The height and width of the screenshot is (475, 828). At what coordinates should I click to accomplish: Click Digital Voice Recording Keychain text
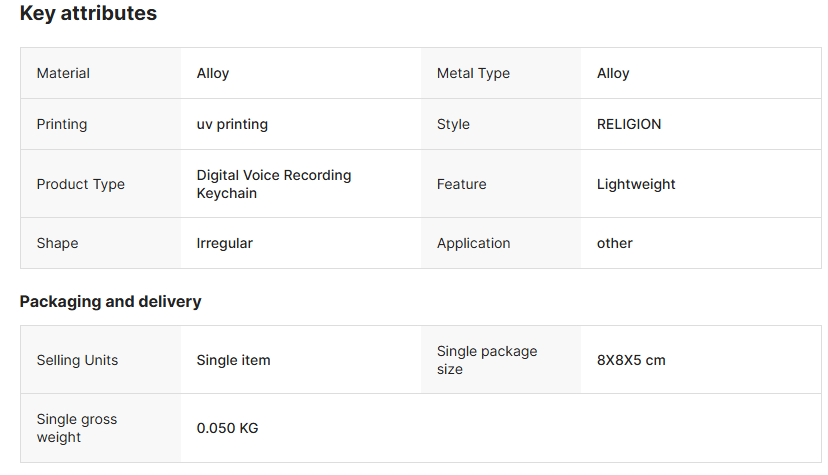coord(274,184)
